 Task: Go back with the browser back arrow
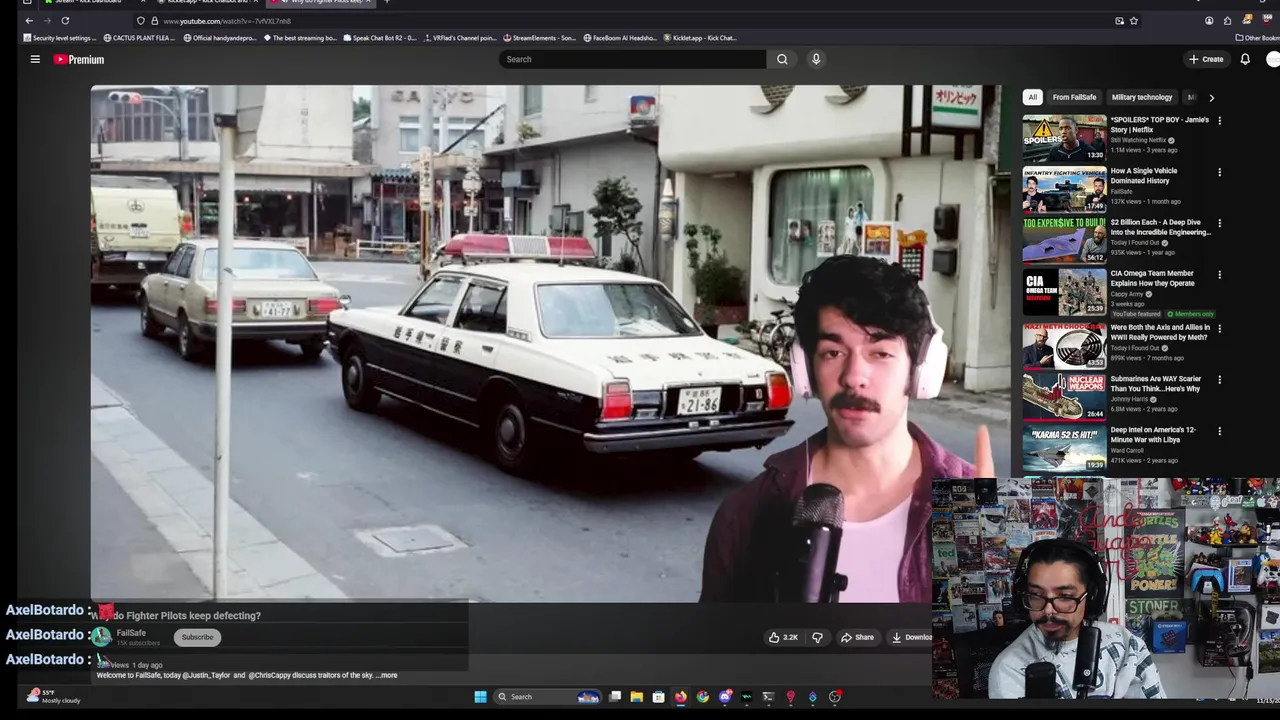pos(29,20)
